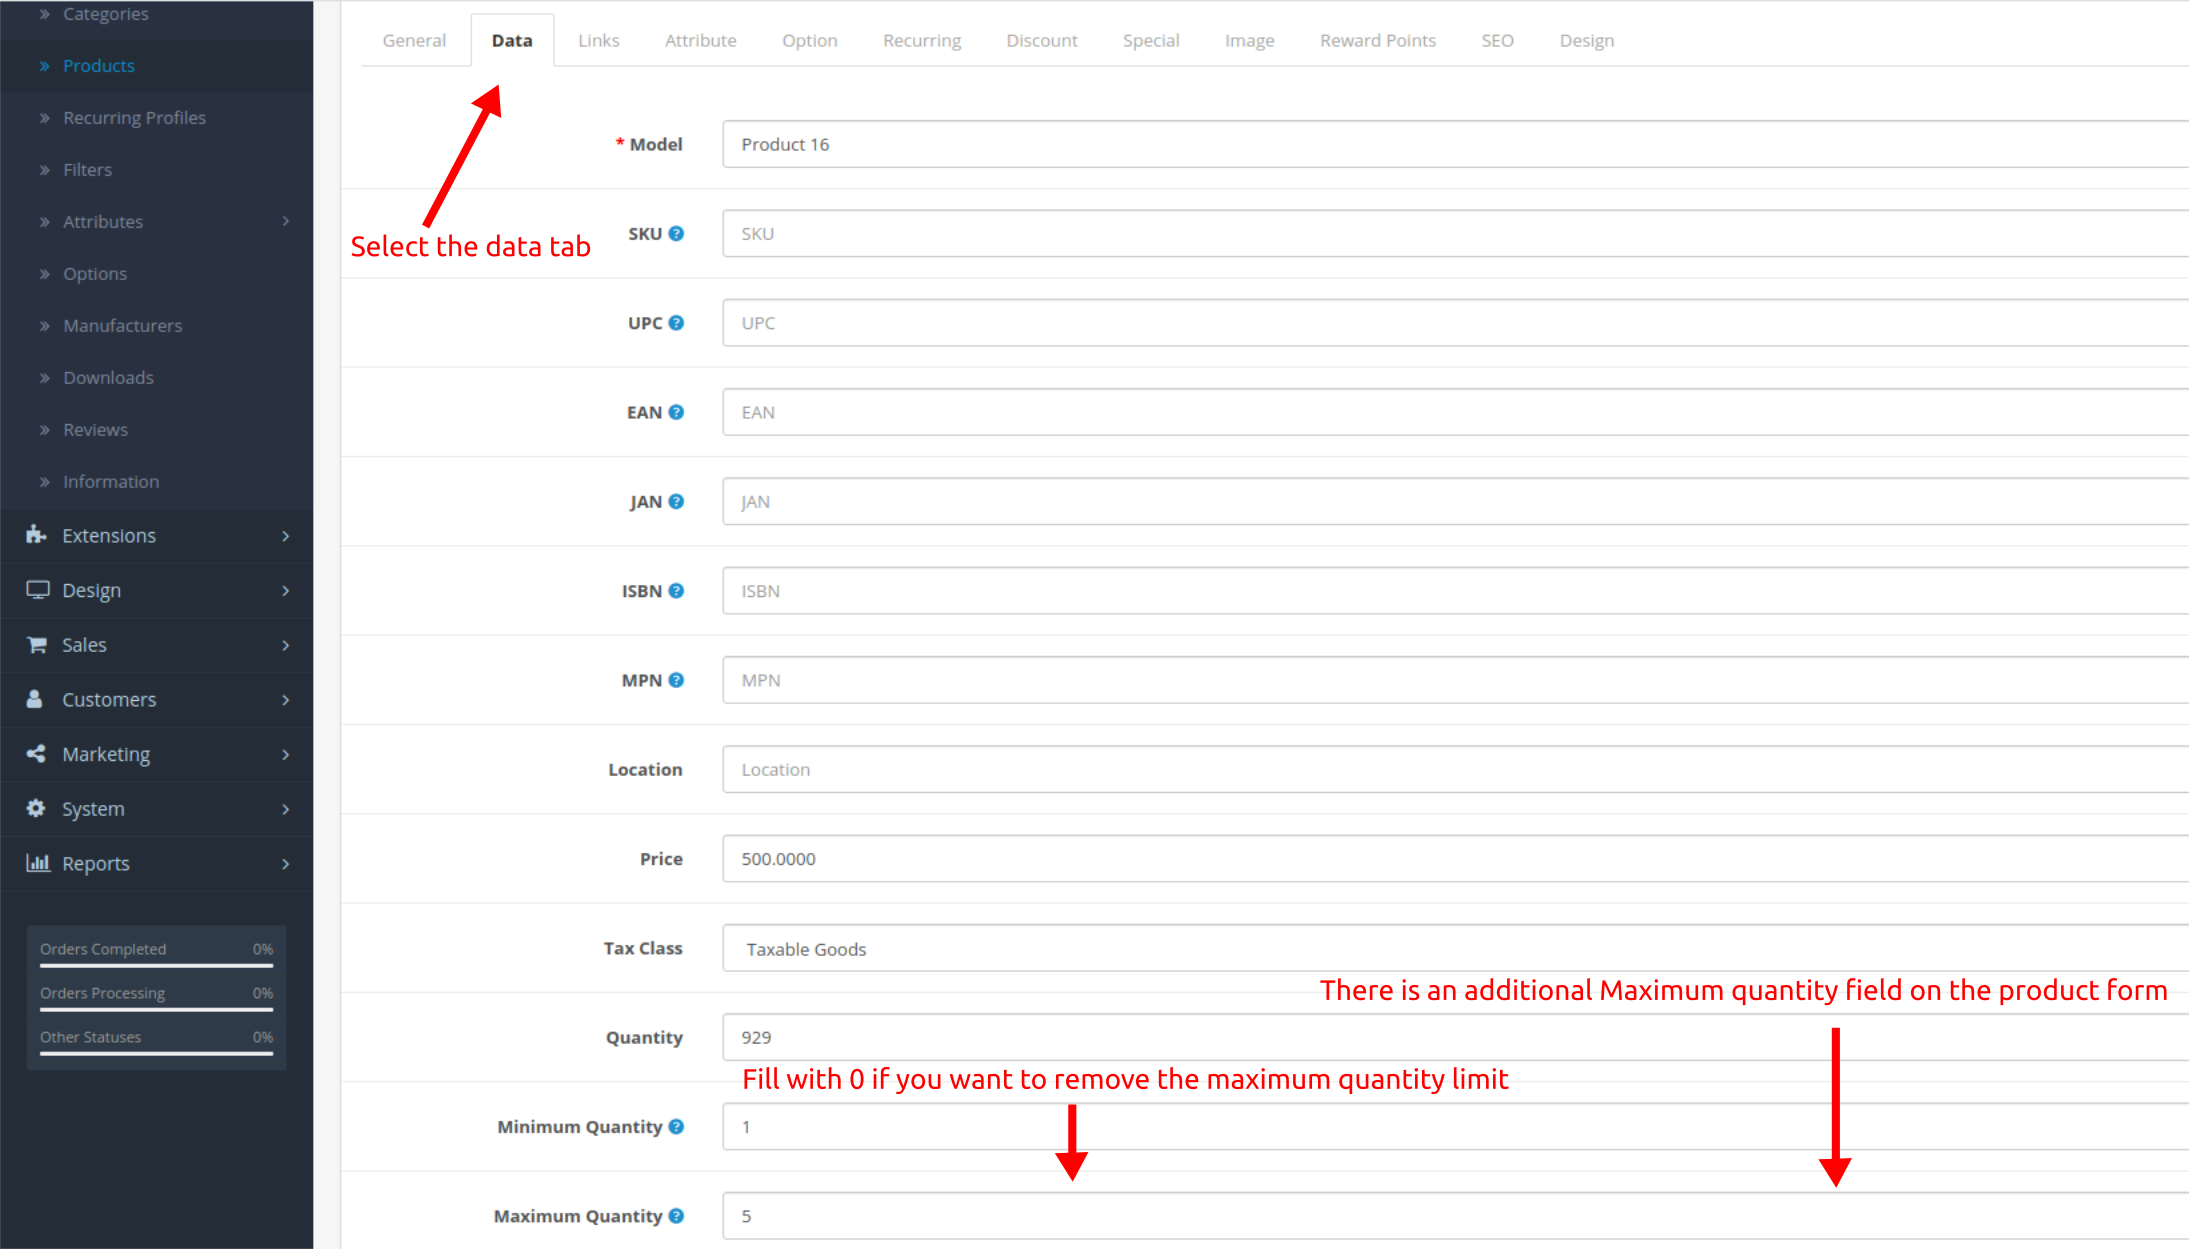Click Maximum Quantity help icon

click(676, 1216)
